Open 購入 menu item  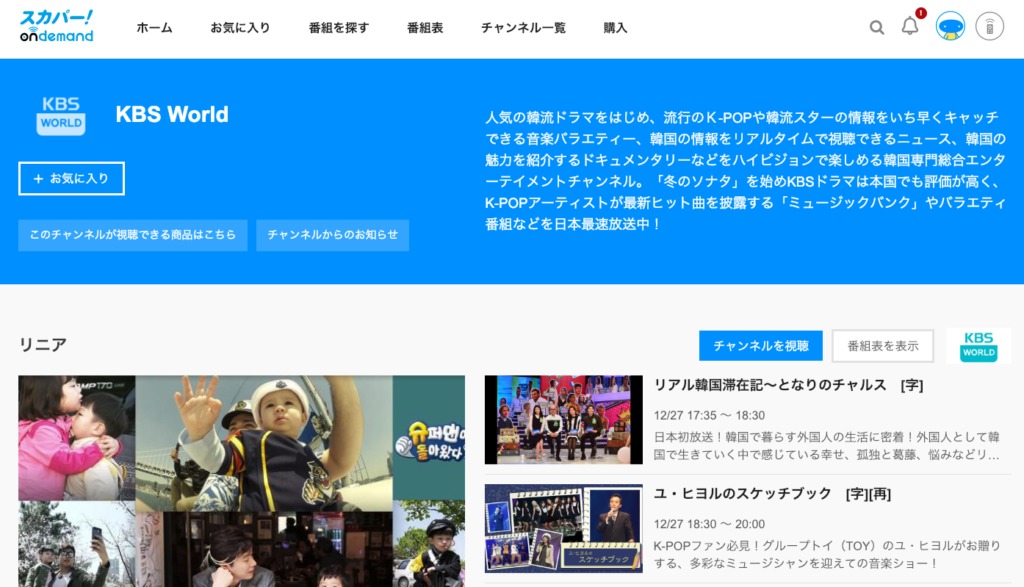click(615, 27)
